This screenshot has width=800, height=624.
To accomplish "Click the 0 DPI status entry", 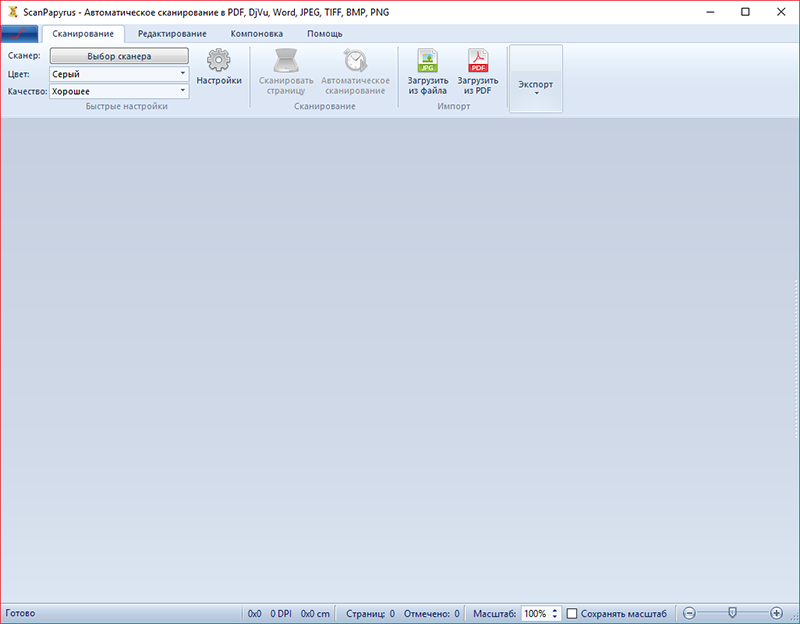I will pyautogui.click(x=281, y=613).
